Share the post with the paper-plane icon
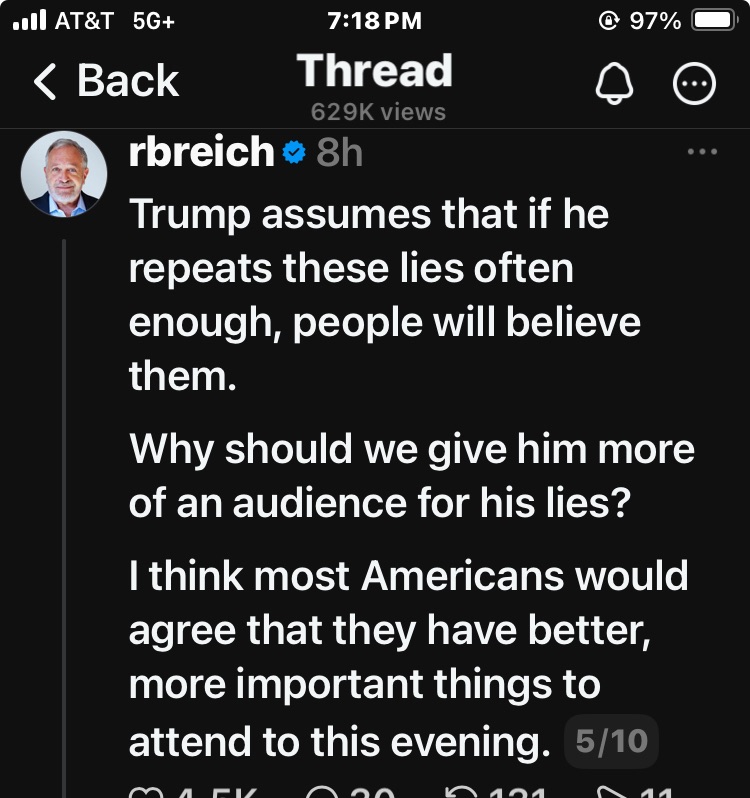 pyautogui.click(x=610, y=793)
